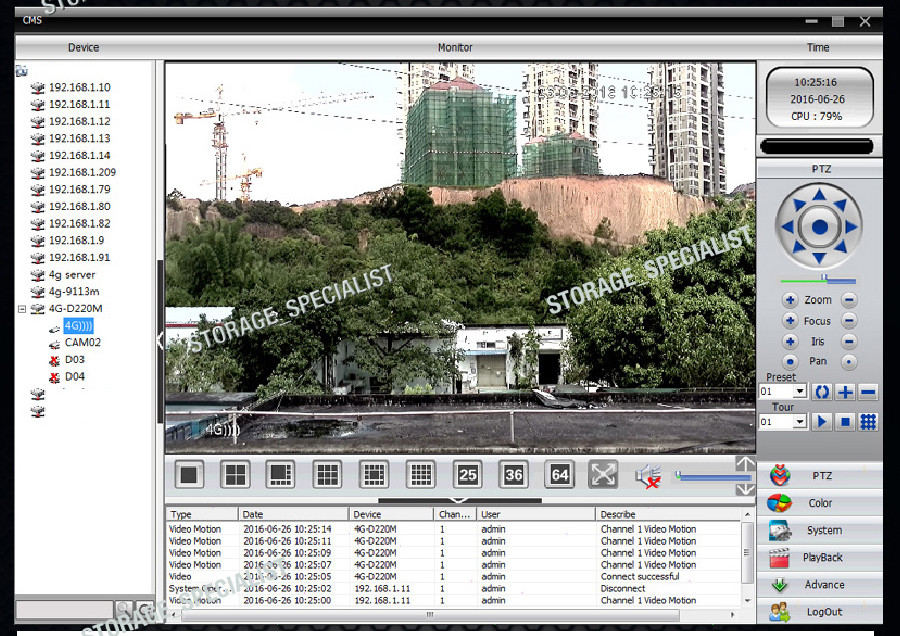This screenshot has width=900, height=636.
Task: Move PTZ camera up
Action: (819, 195)
